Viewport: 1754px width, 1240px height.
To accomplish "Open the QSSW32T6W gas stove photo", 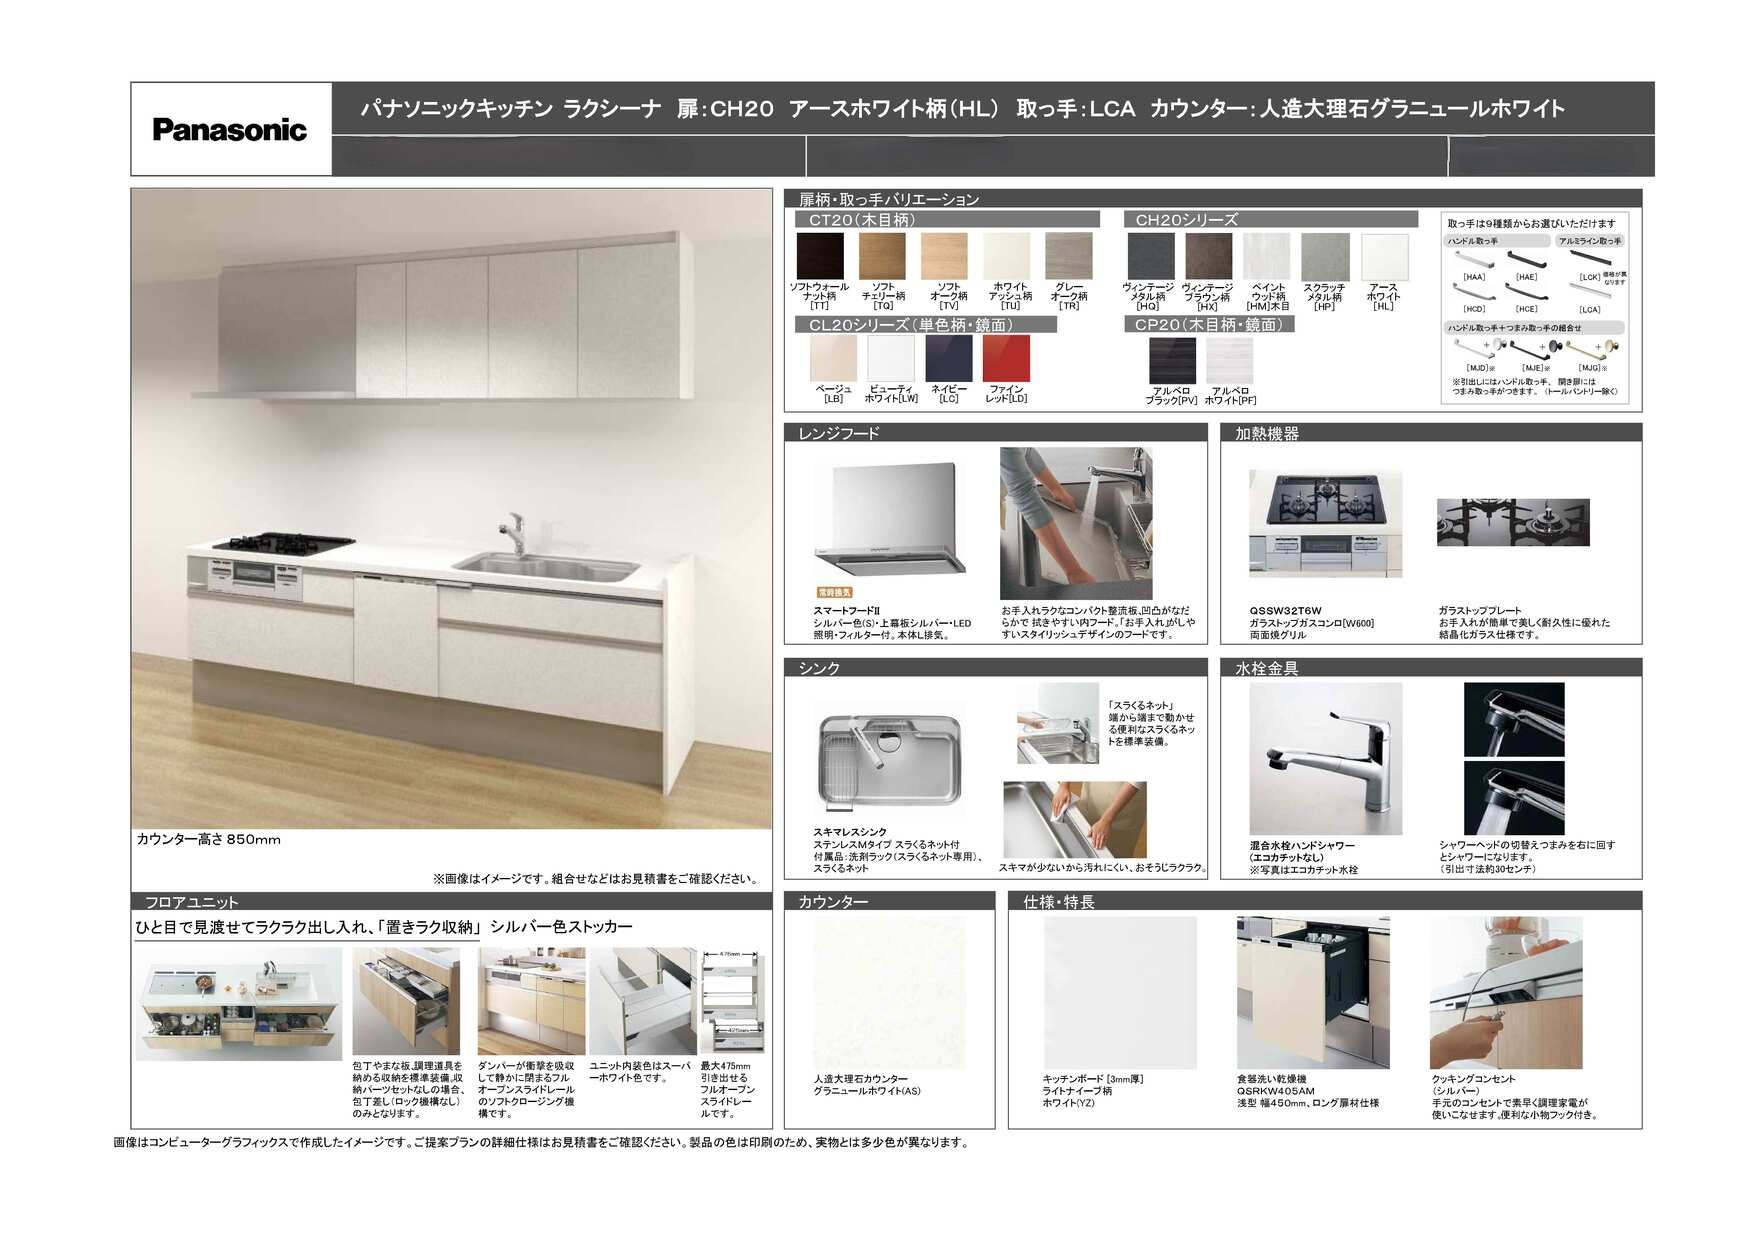I will [1325, 525].
